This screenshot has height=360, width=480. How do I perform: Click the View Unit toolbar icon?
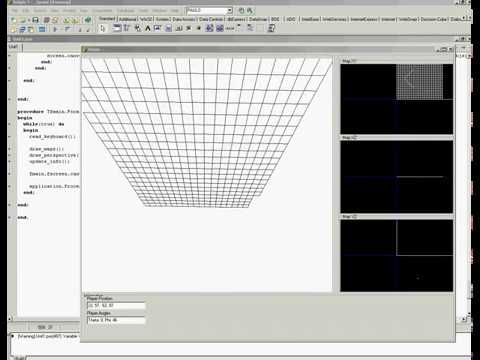point(13,29)
